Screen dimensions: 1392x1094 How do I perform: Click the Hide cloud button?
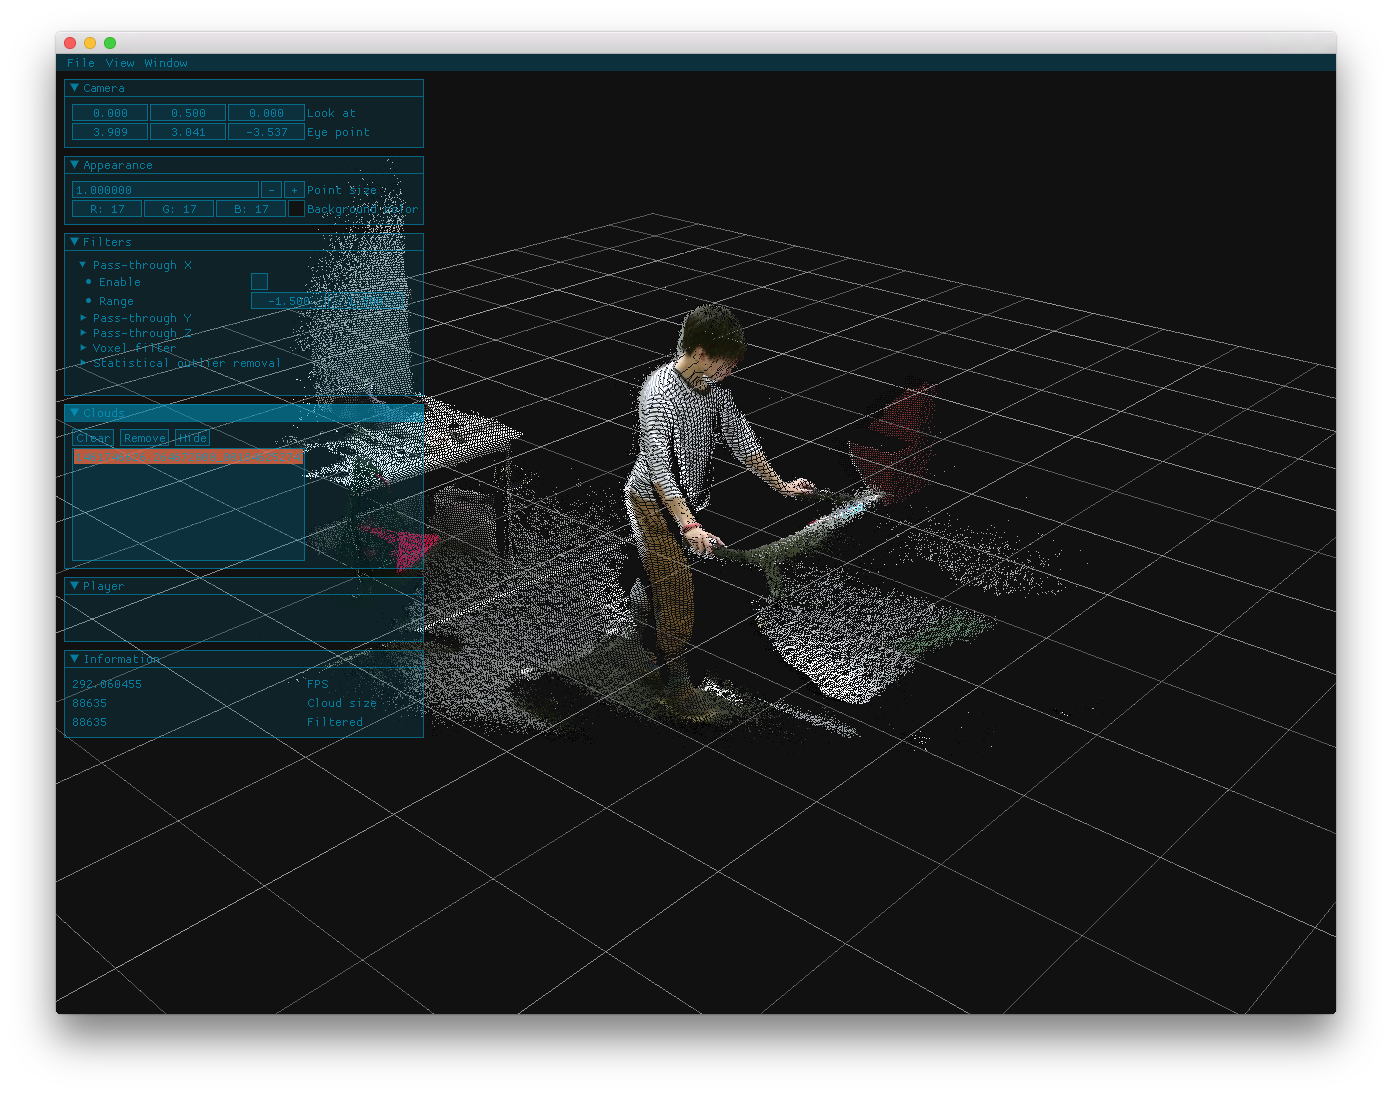(192, 438)
